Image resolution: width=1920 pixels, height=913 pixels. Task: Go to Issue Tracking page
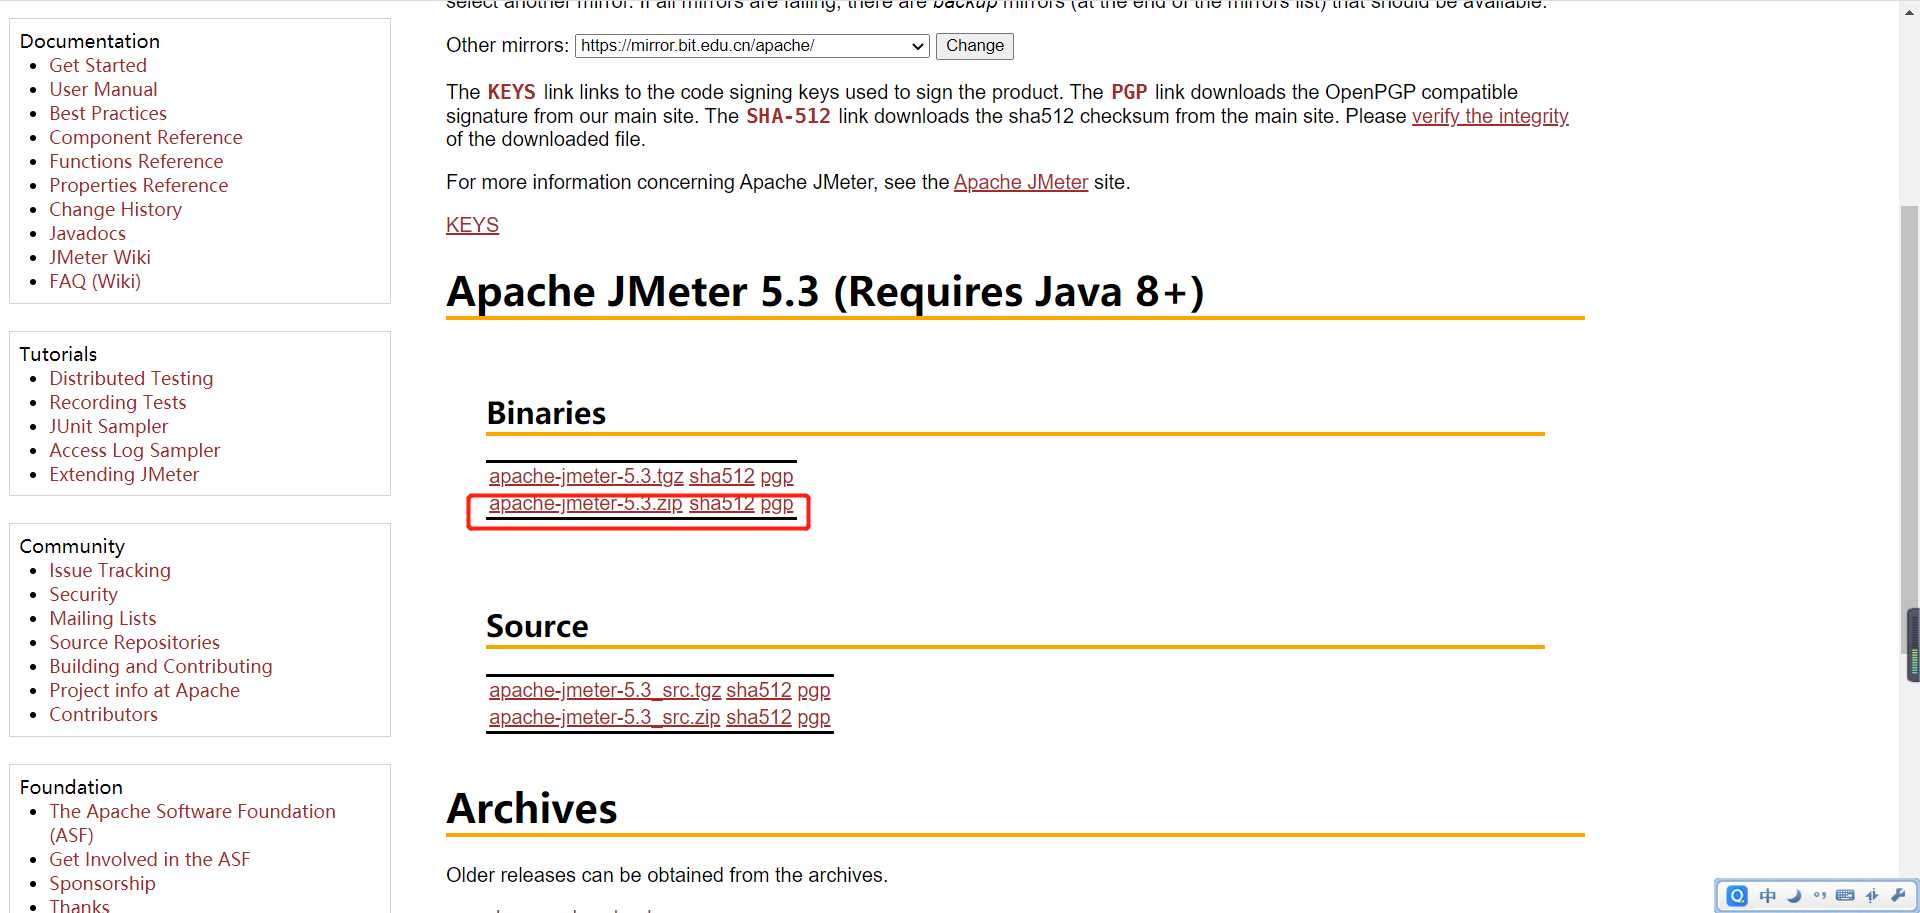[110, 570]
